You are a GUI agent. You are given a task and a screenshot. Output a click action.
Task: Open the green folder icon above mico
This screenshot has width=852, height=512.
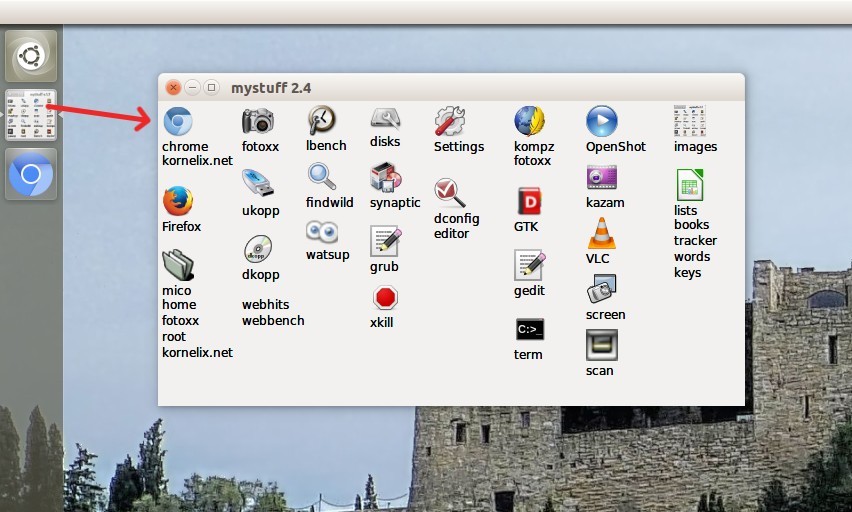[178, 265]
